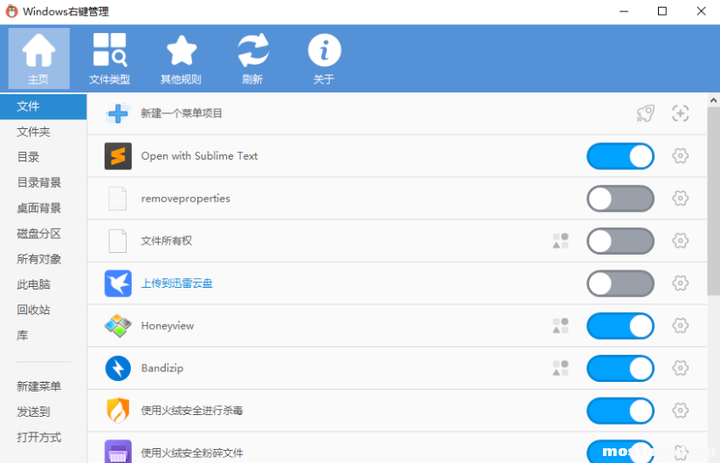This screenshot has height=463, width=720.
Task: Enable the 上传到迅雷云盘 toggle
Action: [x=620, y=283]
